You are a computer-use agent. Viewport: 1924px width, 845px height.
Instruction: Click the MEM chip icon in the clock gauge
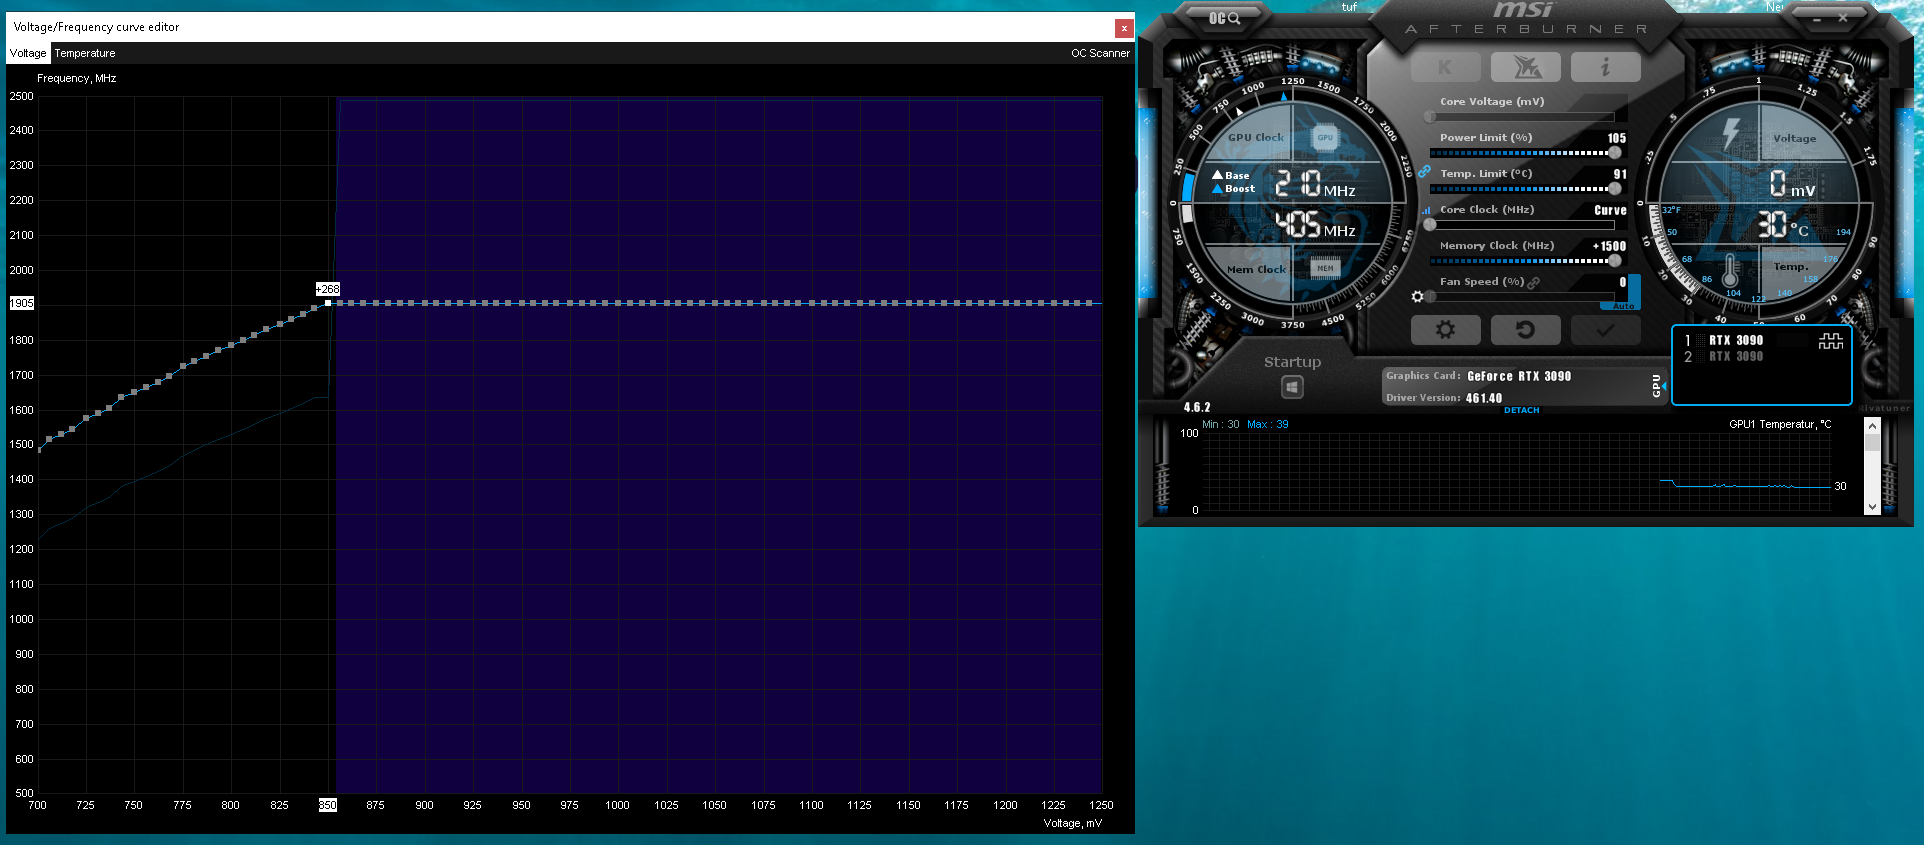tap(1325, 268)
